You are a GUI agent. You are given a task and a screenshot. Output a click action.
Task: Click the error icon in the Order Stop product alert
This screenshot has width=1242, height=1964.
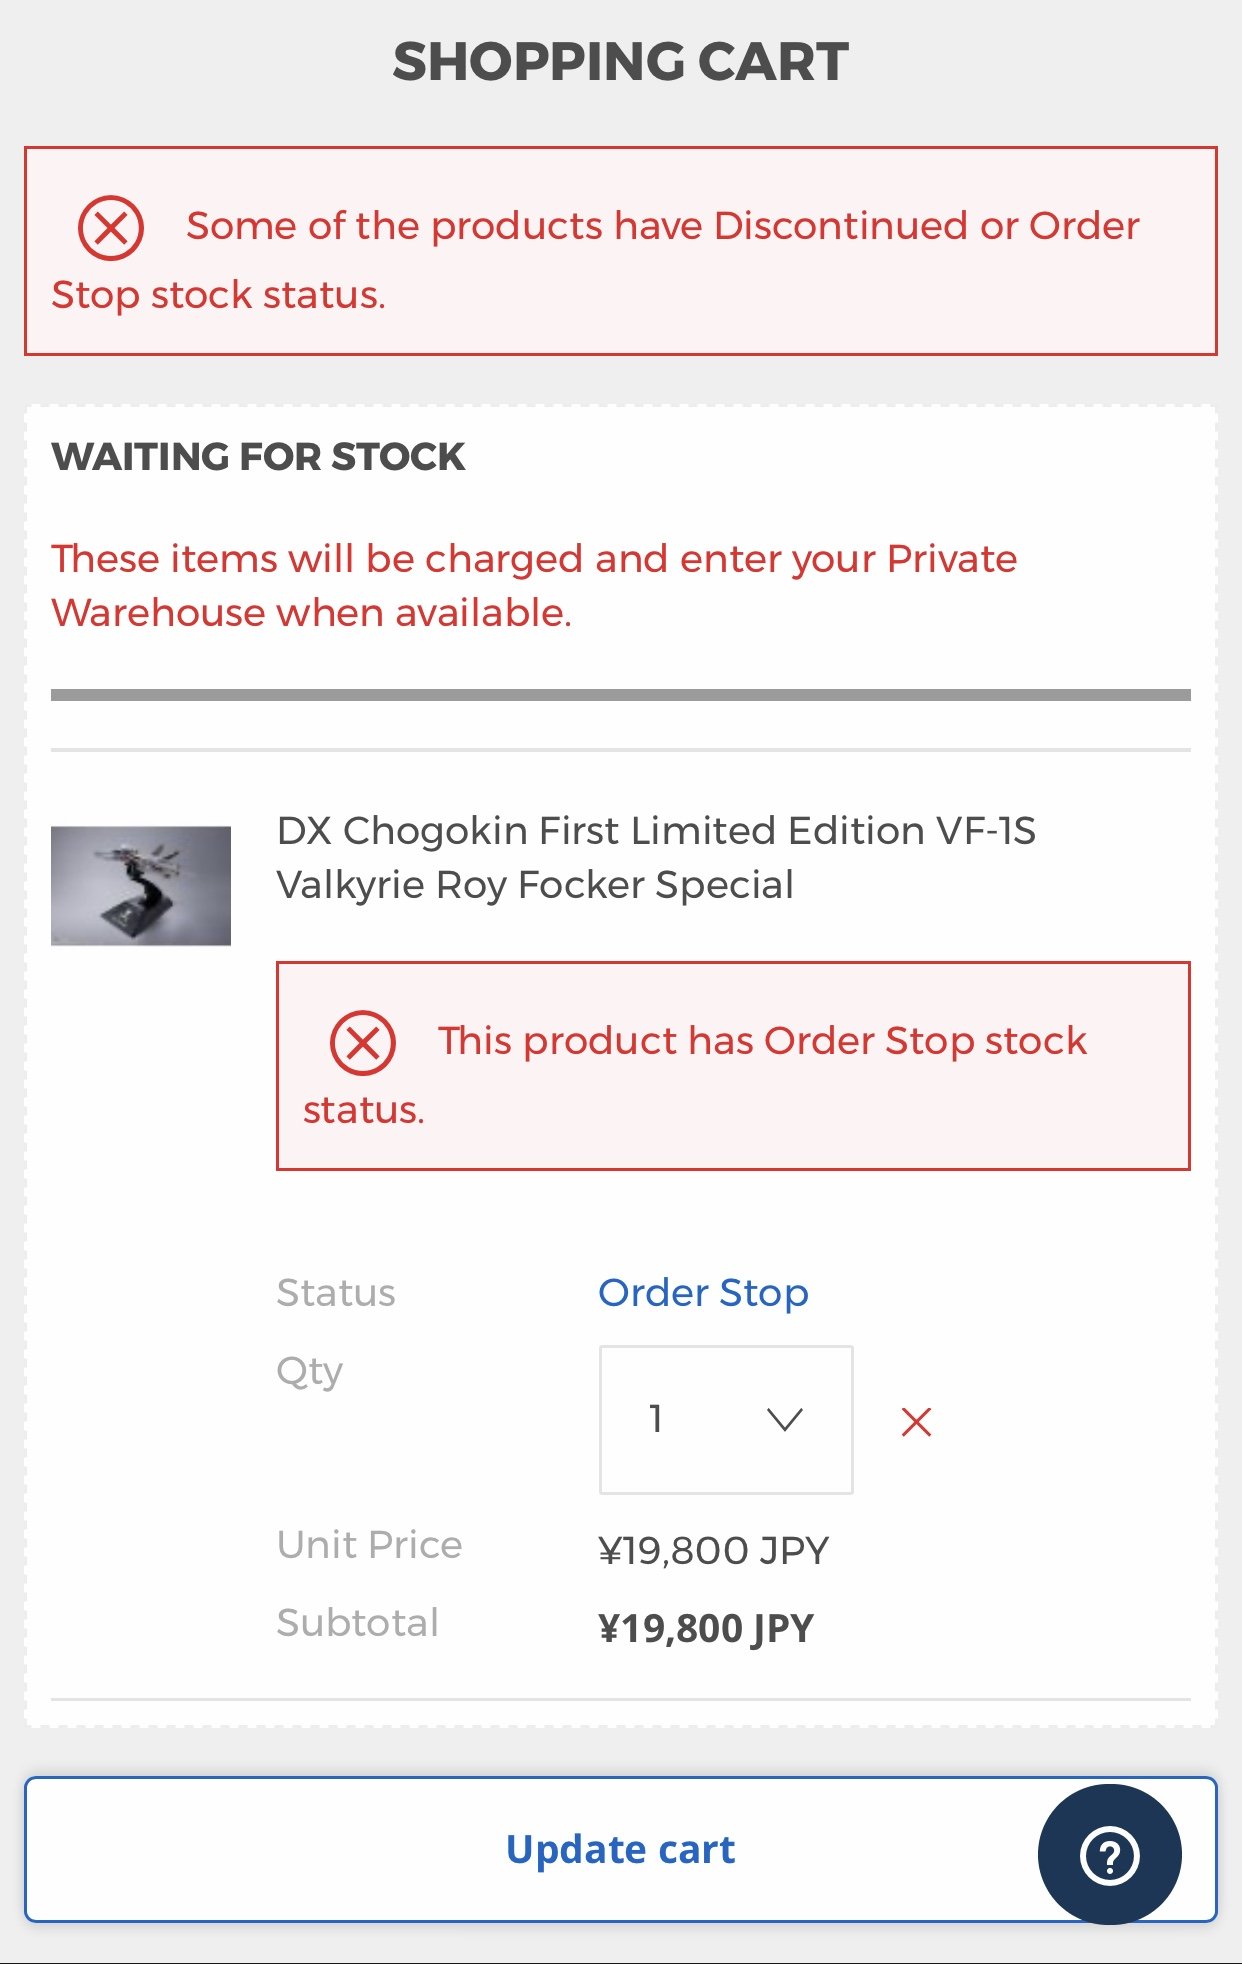pos(363,1043)
